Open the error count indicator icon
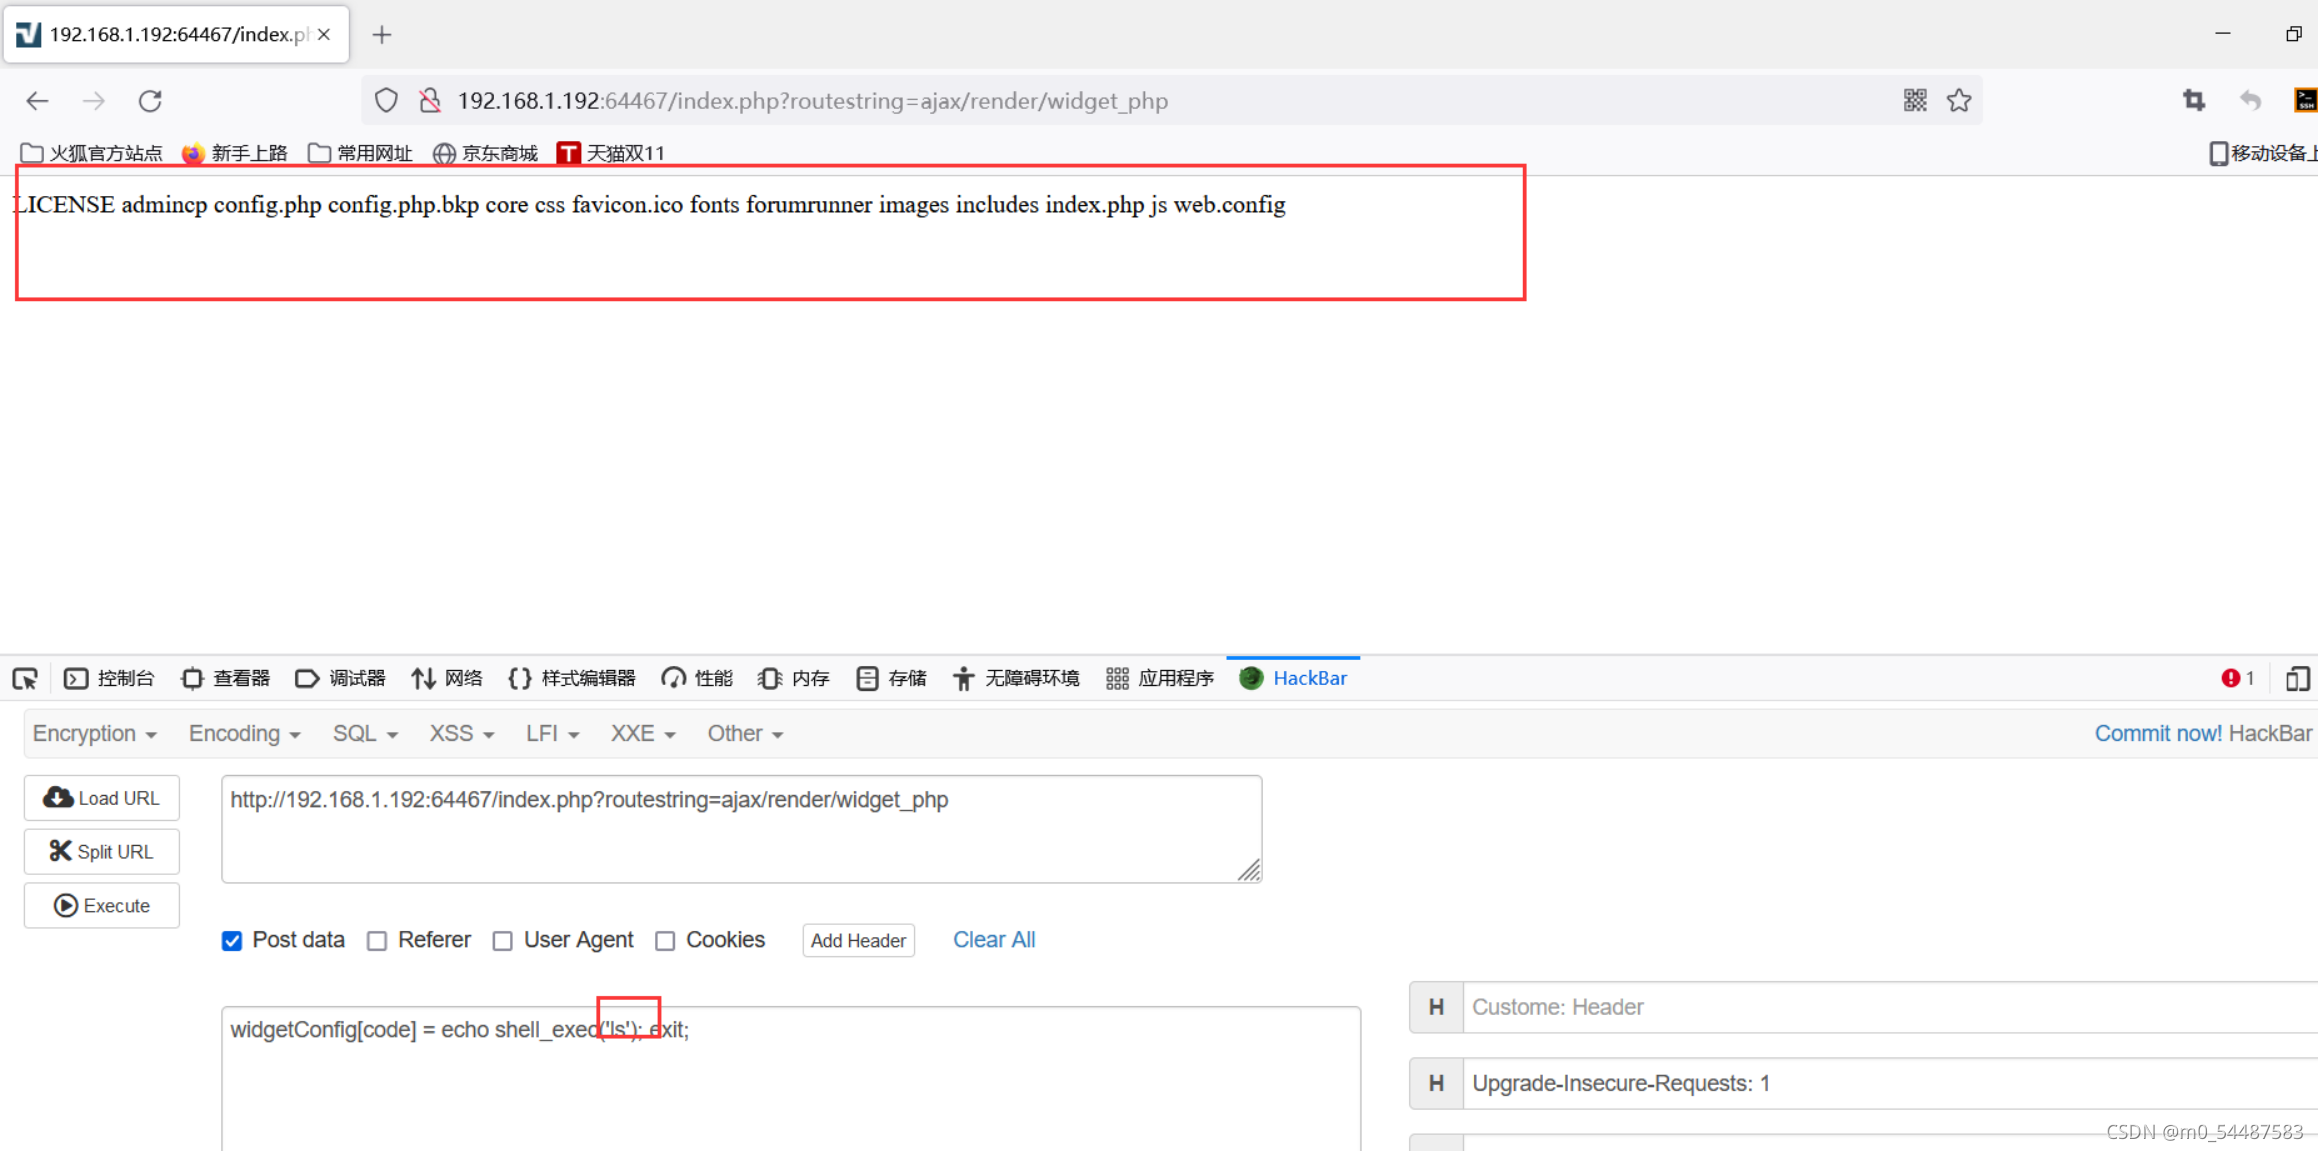This screenshot has width=2318, height=1152. pyautogui.click(x=2236, y=678)
